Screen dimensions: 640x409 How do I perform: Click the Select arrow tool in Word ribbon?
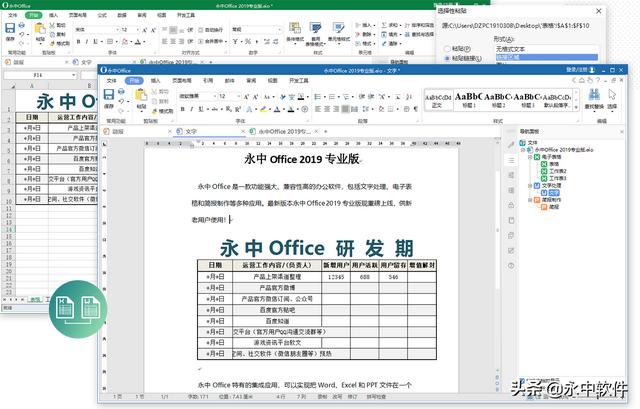point(612,95)
